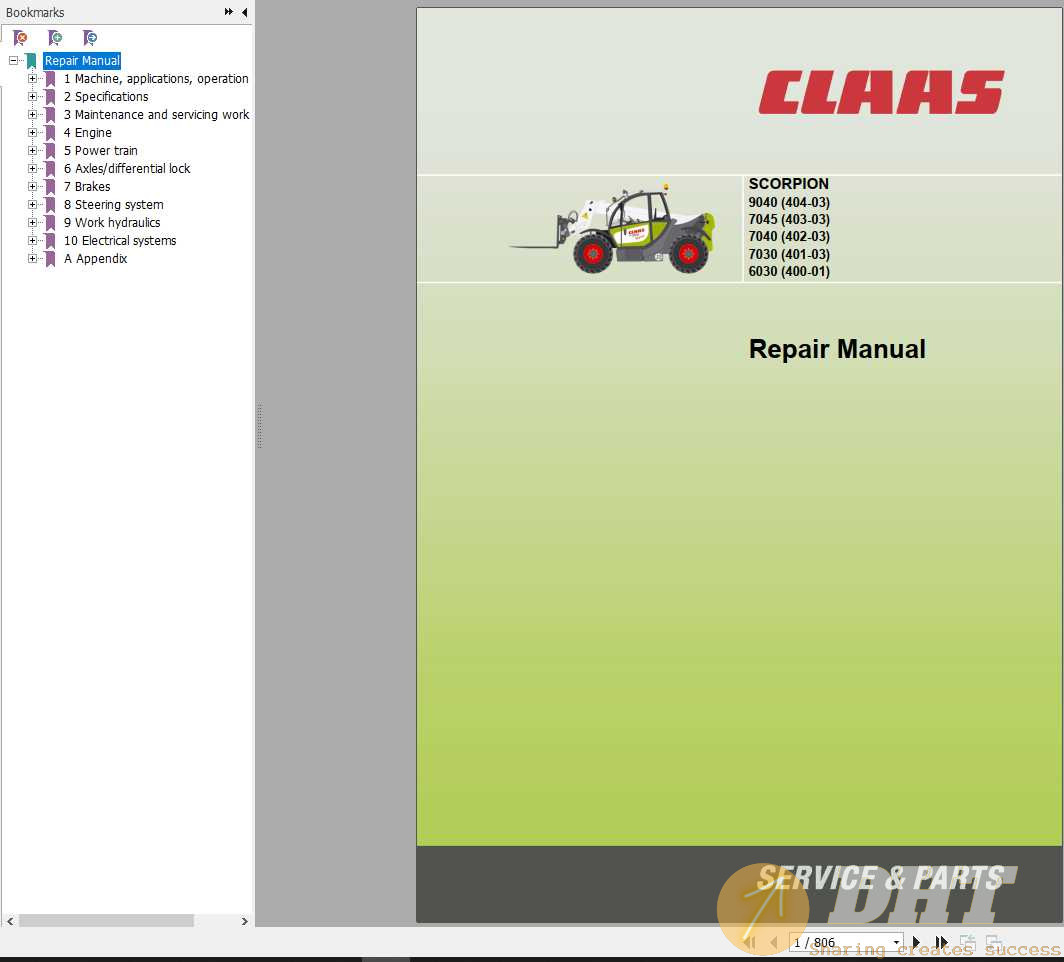This screenshot has height=962, width=1064.
Task: Click the bookmarks scrollbar right arrow
Action: pyautogui.click(x=244, y=921)
